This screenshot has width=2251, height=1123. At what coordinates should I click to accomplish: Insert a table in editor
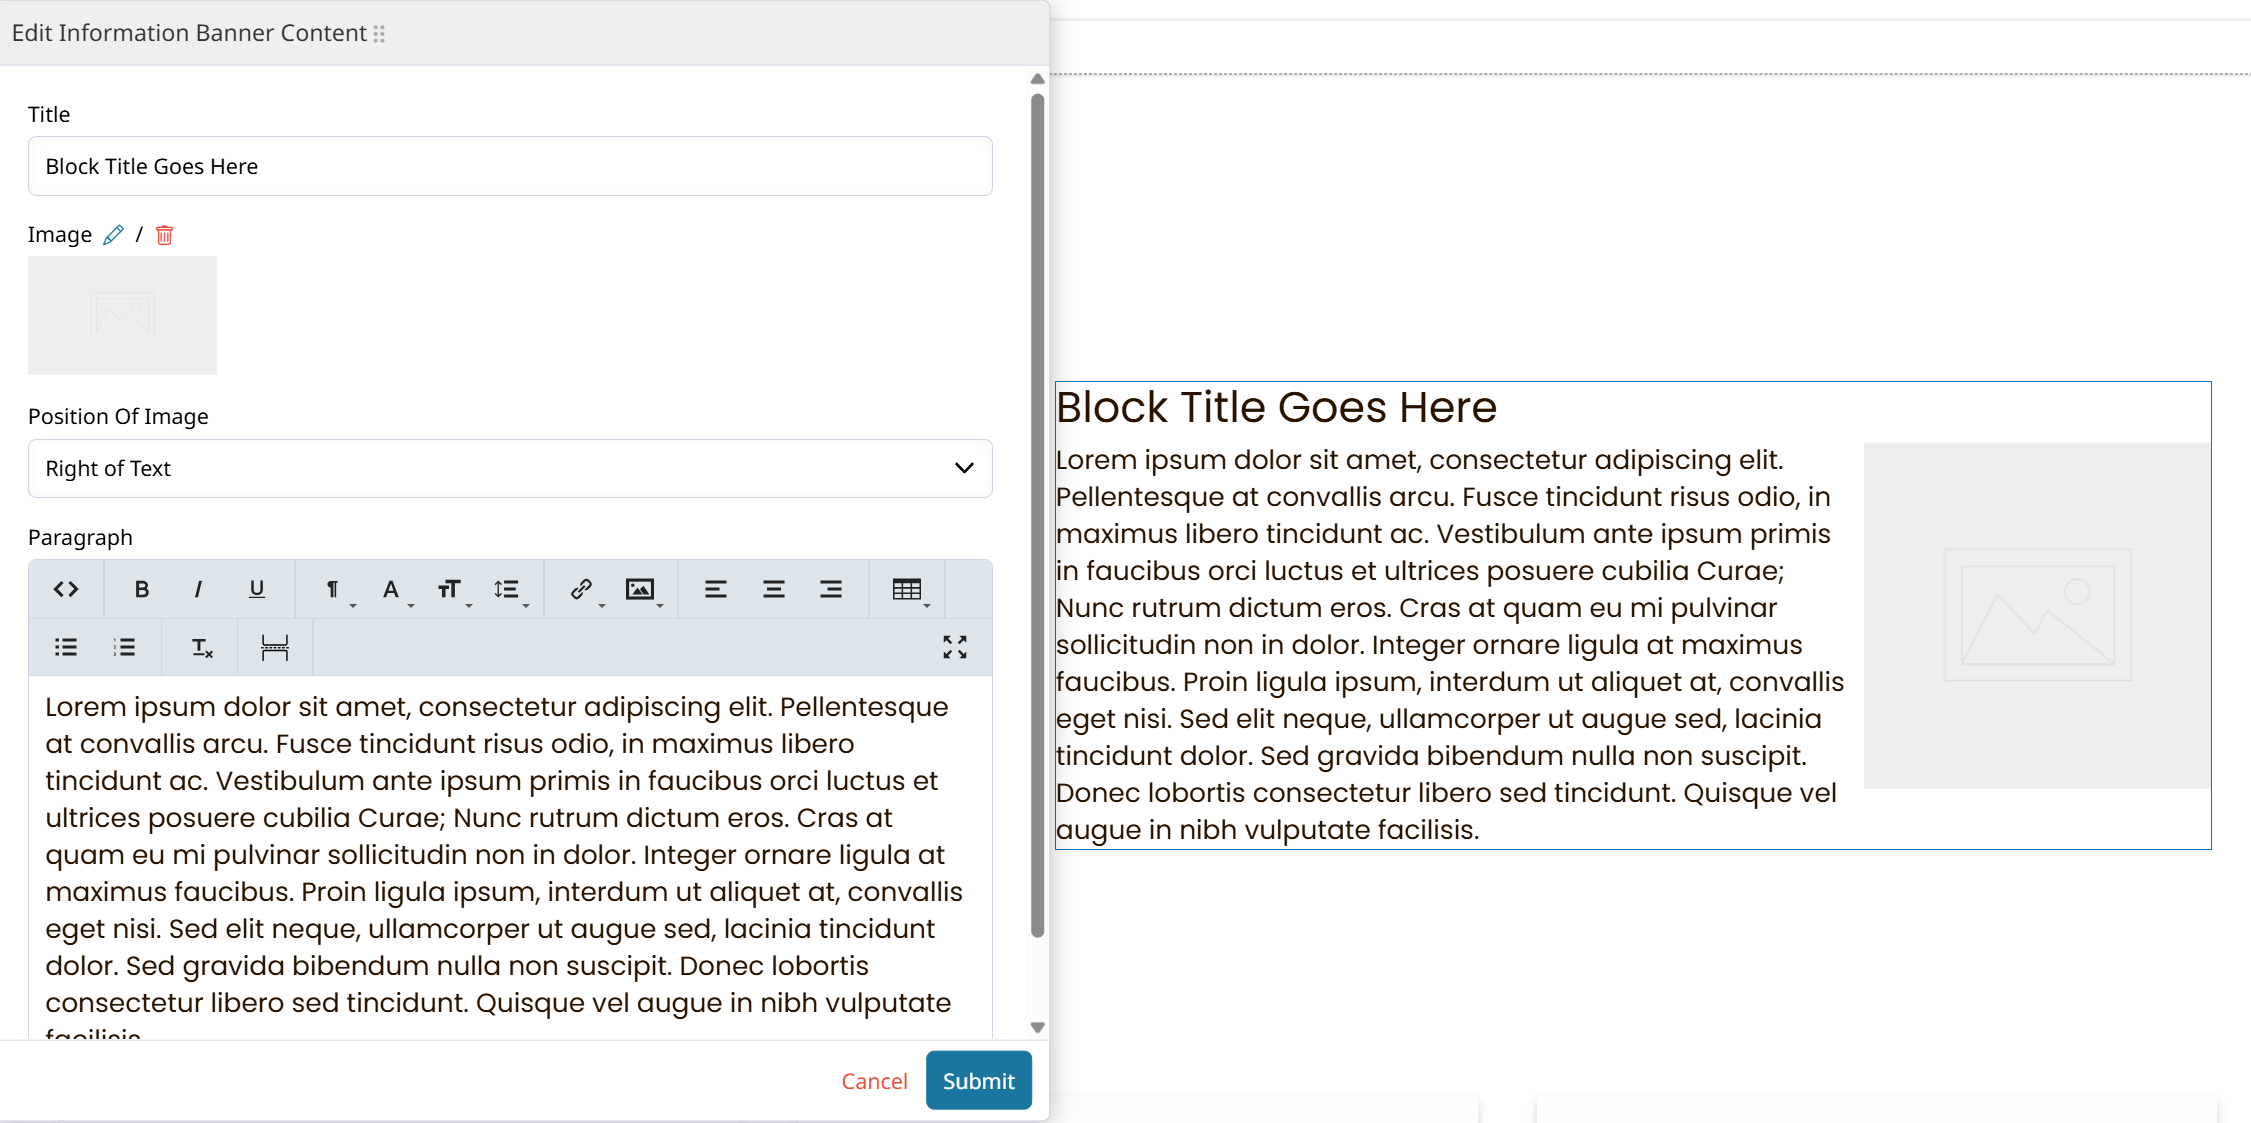pyautogui.click(x=907, y=589)
